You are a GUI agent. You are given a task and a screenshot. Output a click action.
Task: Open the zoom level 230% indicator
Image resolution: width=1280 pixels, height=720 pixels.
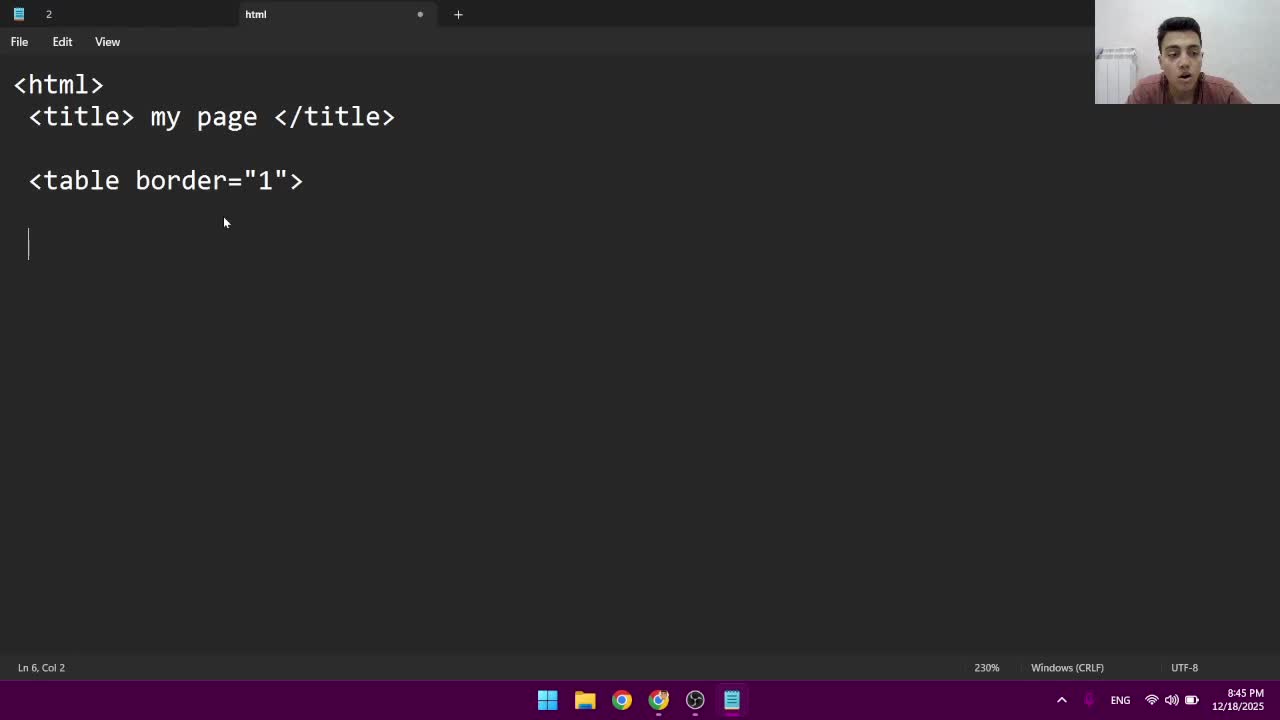click(x=986, y=668)
